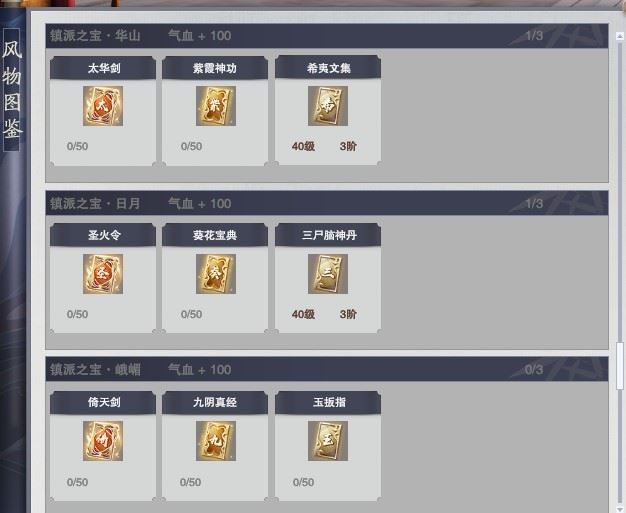Click the 镇派之宝·华山 section header
The width and height of the screenshot is (626, 513).
[x=327, y=36]
